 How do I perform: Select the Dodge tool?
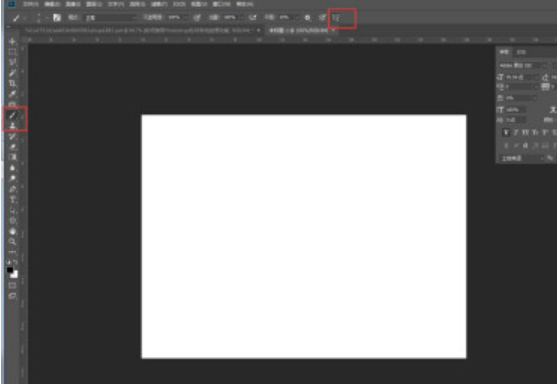(x=12, y=178)
